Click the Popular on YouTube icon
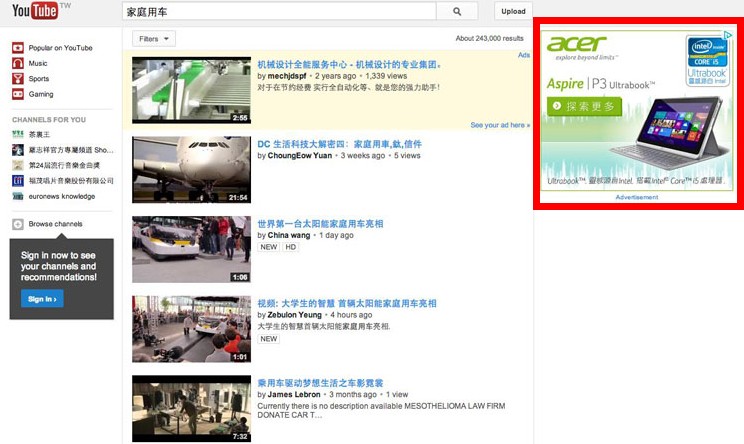The image size is (744, 444). (x=18, y=47)
